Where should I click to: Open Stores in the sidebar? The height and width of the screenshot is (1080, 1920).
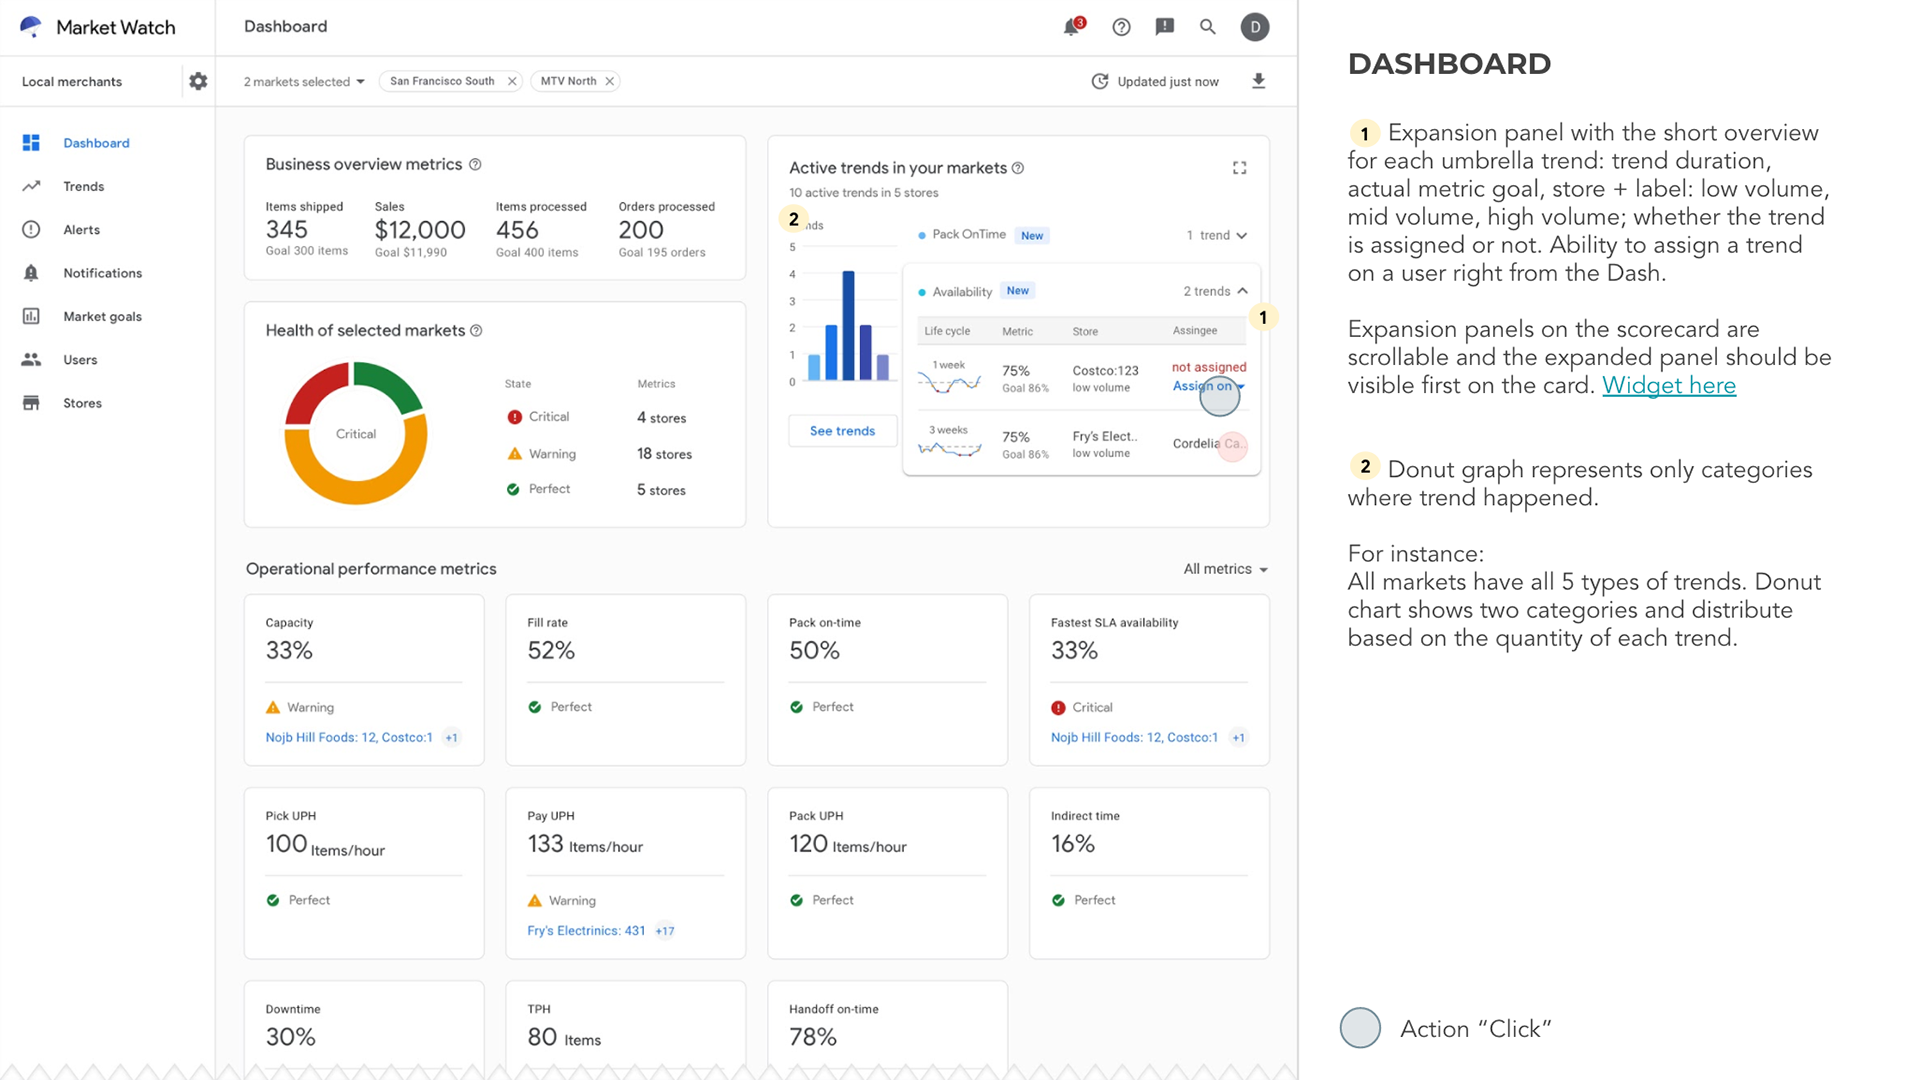[82, 403]
